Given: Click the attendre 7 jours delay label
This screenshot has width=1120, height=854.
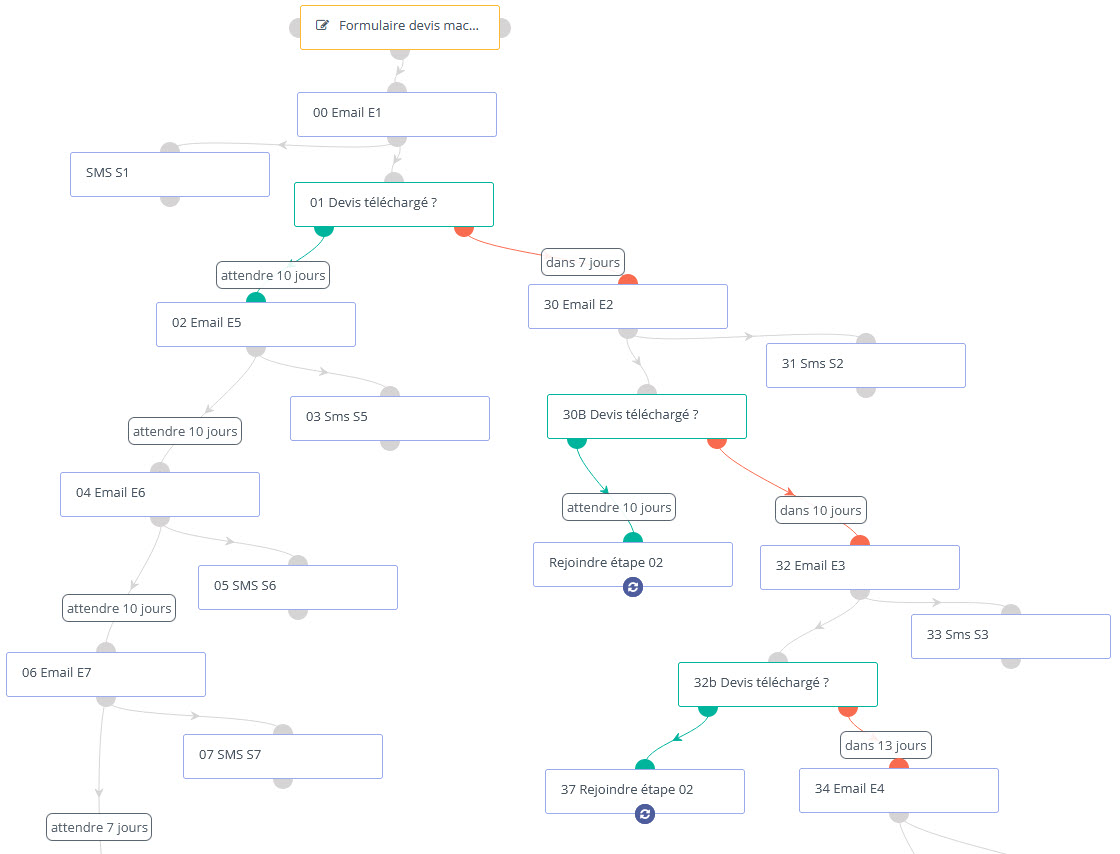Looking at the screenshot, I should click(99, 827).
